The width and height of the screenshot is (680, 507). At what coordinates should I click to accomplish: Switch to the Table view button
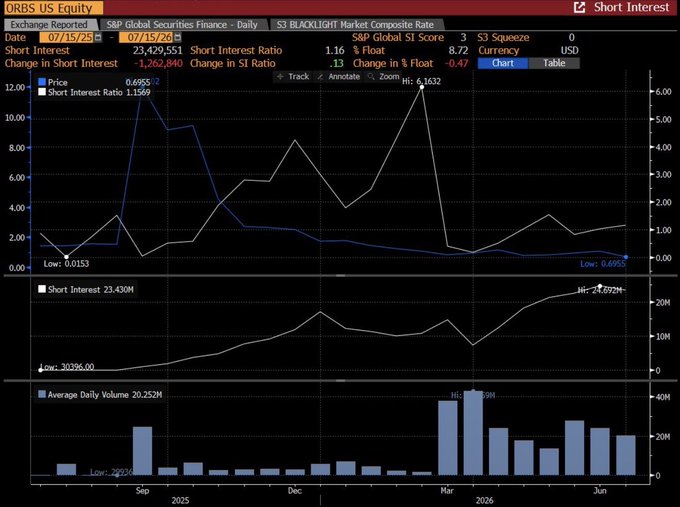point(554,63)
